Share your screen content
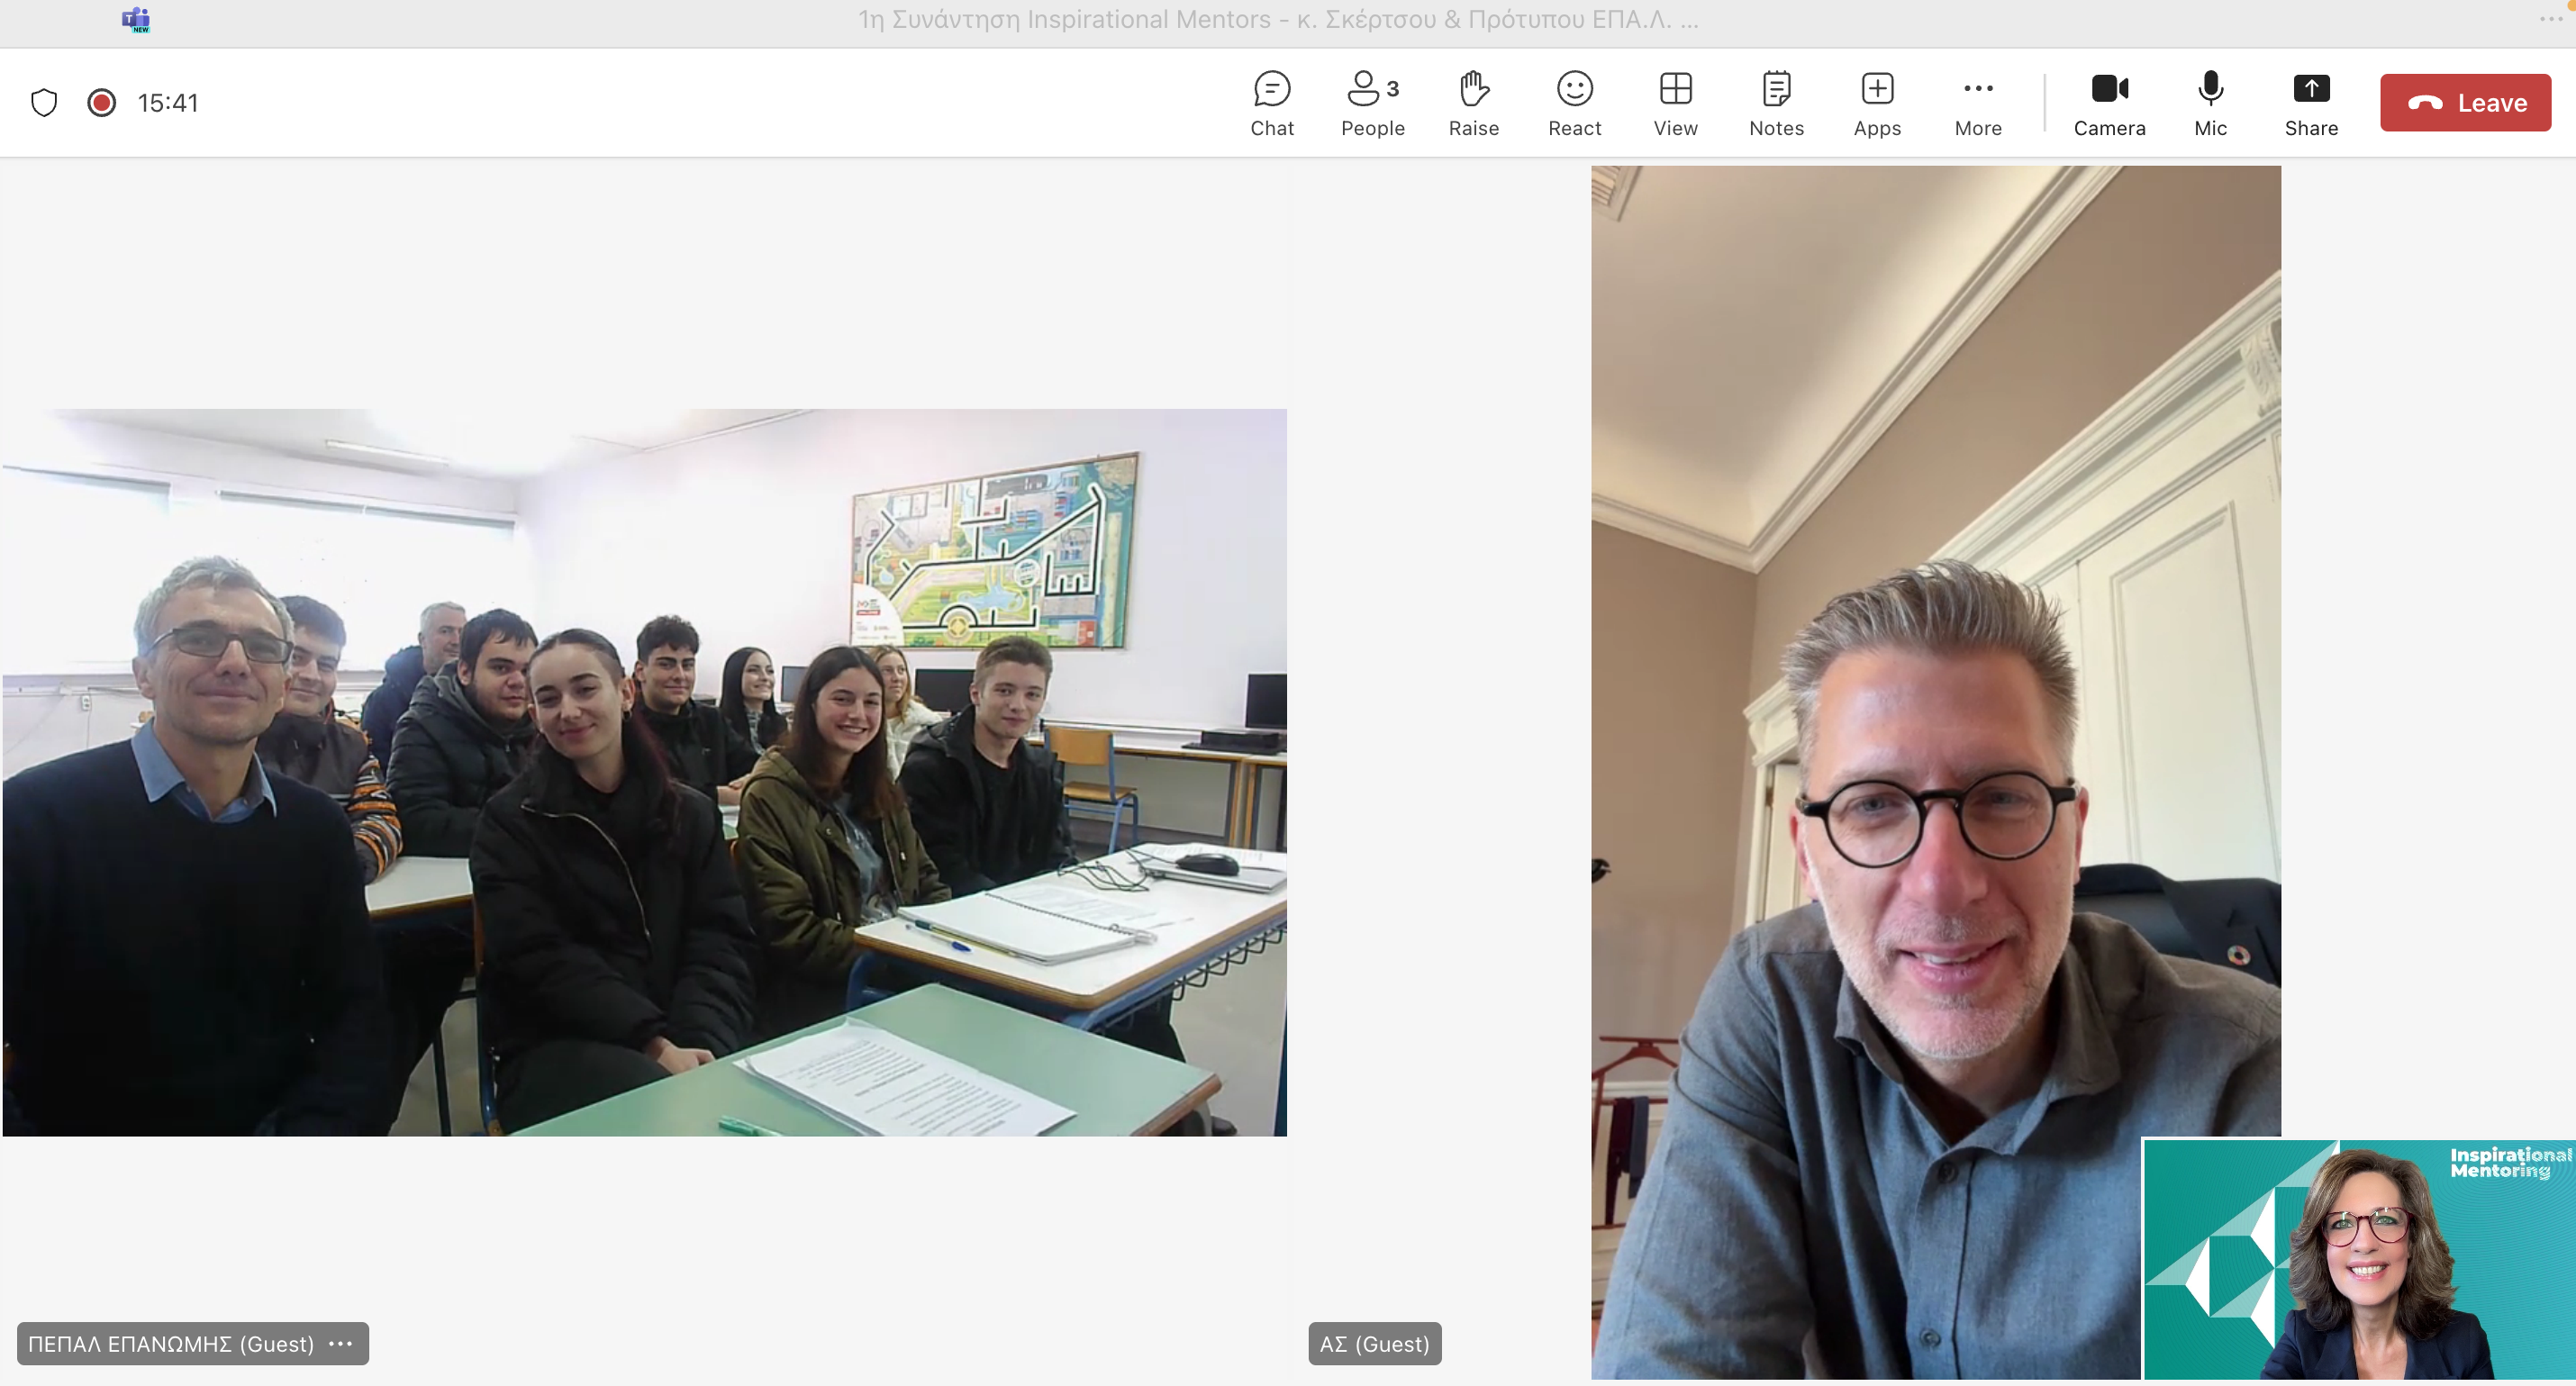The image size is (2576, 1386). 2311,102
